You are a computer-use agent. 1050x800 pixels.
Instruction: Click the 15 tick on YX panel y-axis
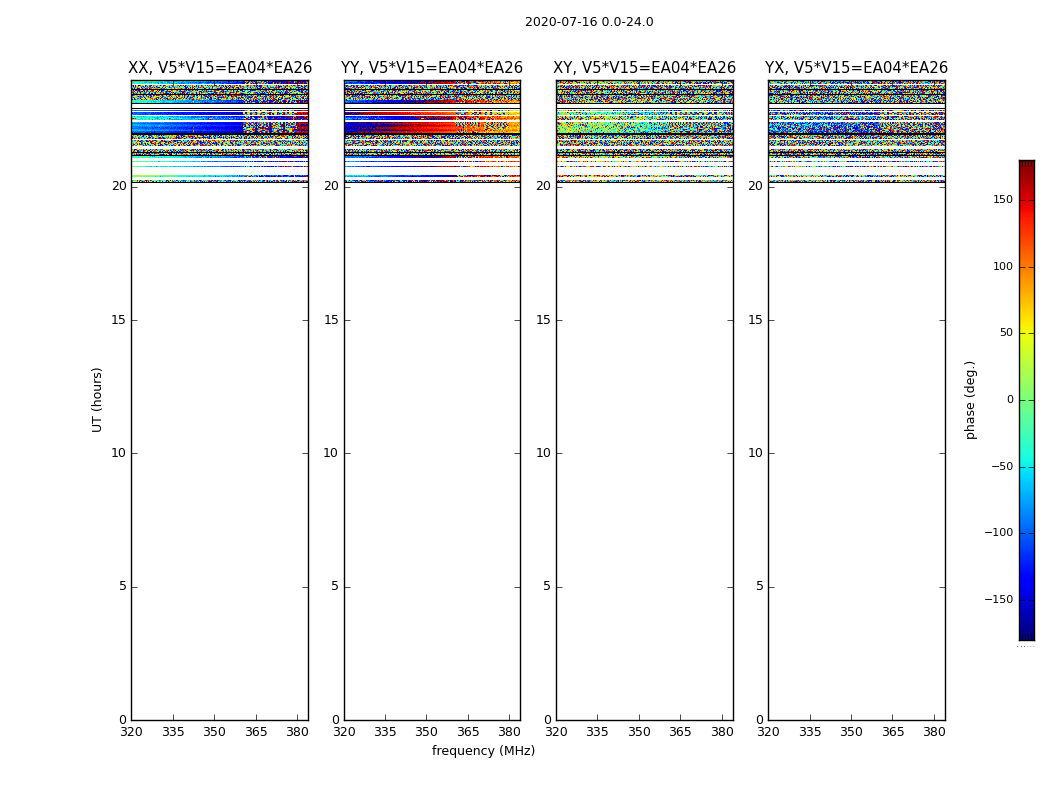[755, 320]
